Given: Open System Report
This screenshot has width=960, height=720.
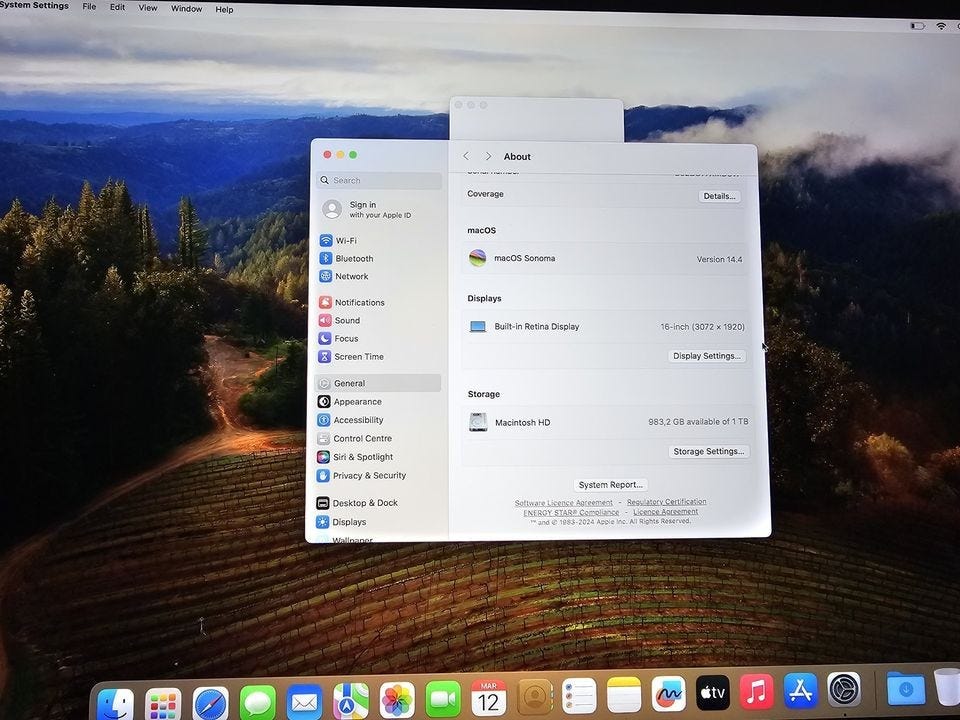Looking at the screenshot, I should (x=610, y=484).
